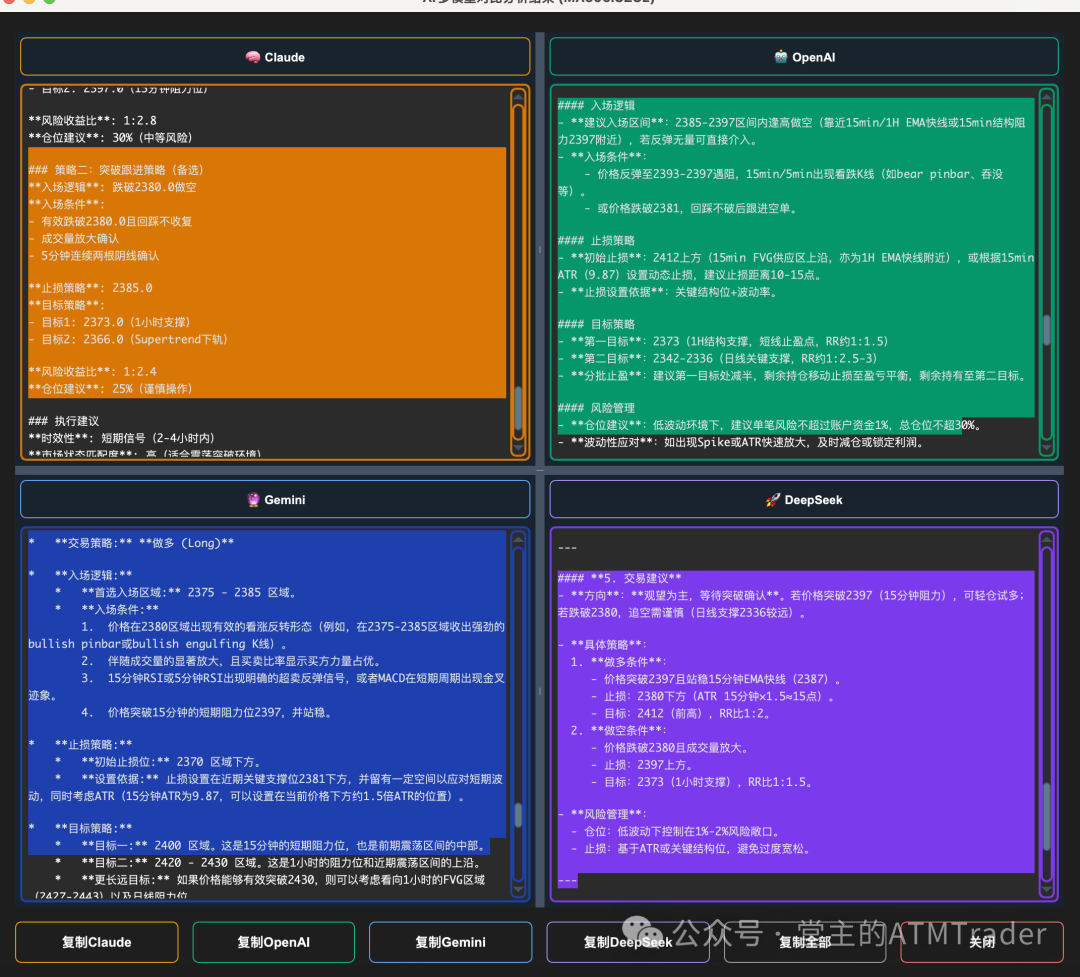This screenshot has height=977, width=1080.
Task: Click '#### 止损策略' heading in OpenAI panel
Action: pyautogui.click(x=596, y=240)
